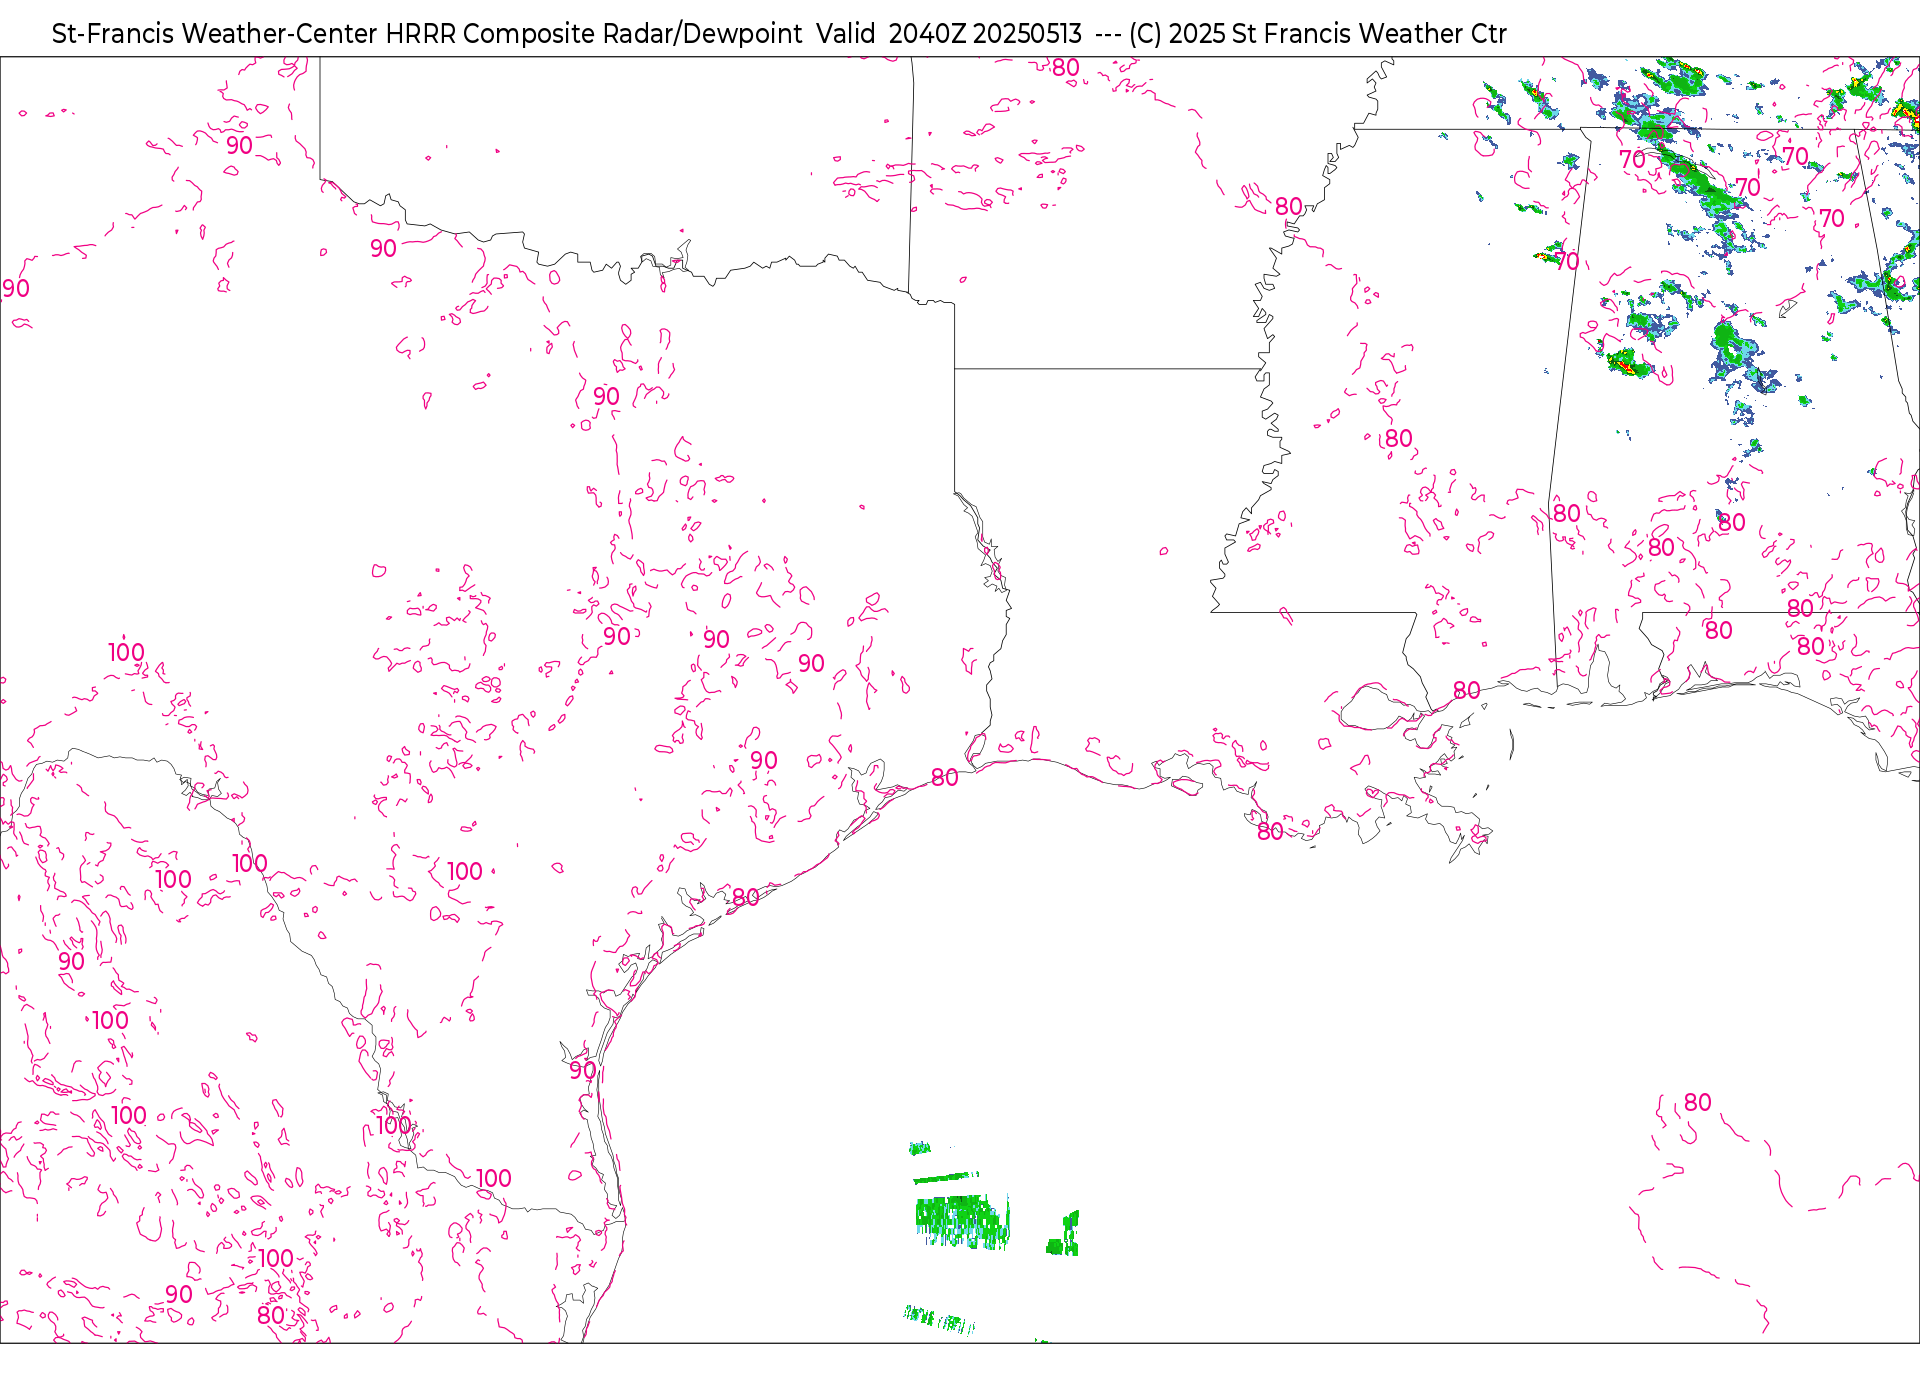Click the 'Valid 2040Z 20250513' timestamp

(949, 34)
